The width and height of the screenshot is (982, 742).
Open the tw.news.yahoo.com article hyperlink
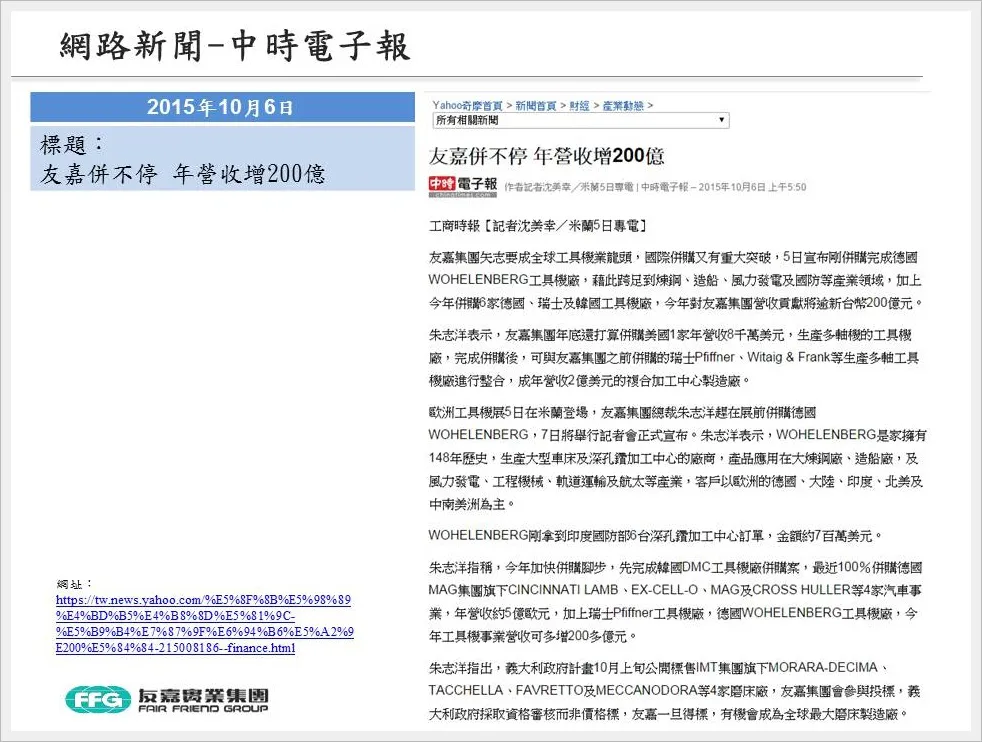pyautogui.click(x=204, y=624)
